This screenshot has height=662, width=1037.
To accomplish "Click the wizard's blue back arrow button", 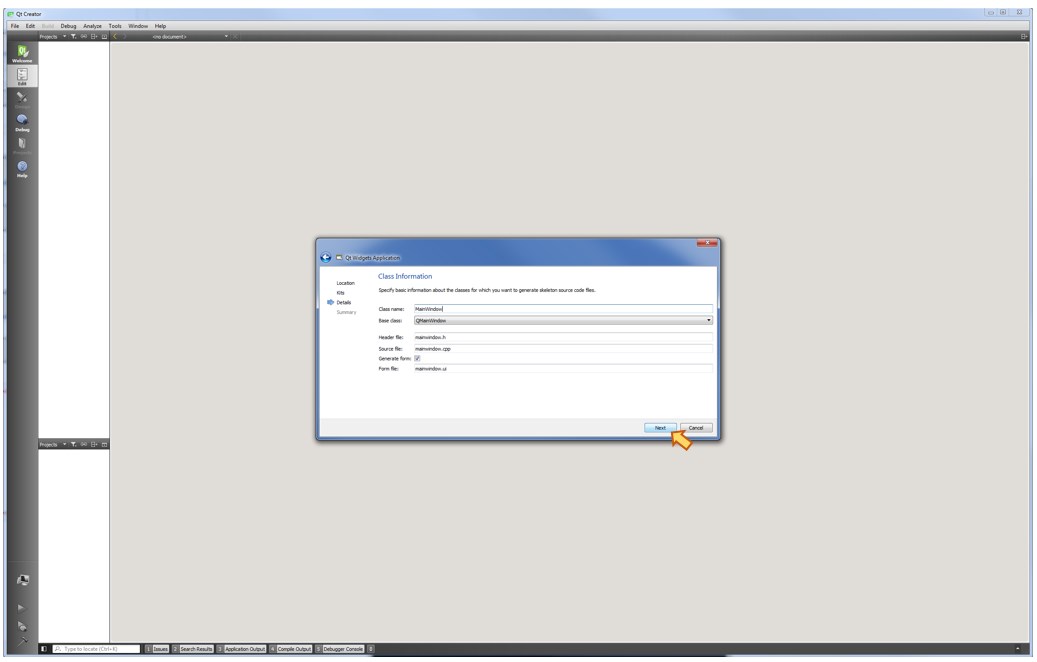I will coord(325,257).
